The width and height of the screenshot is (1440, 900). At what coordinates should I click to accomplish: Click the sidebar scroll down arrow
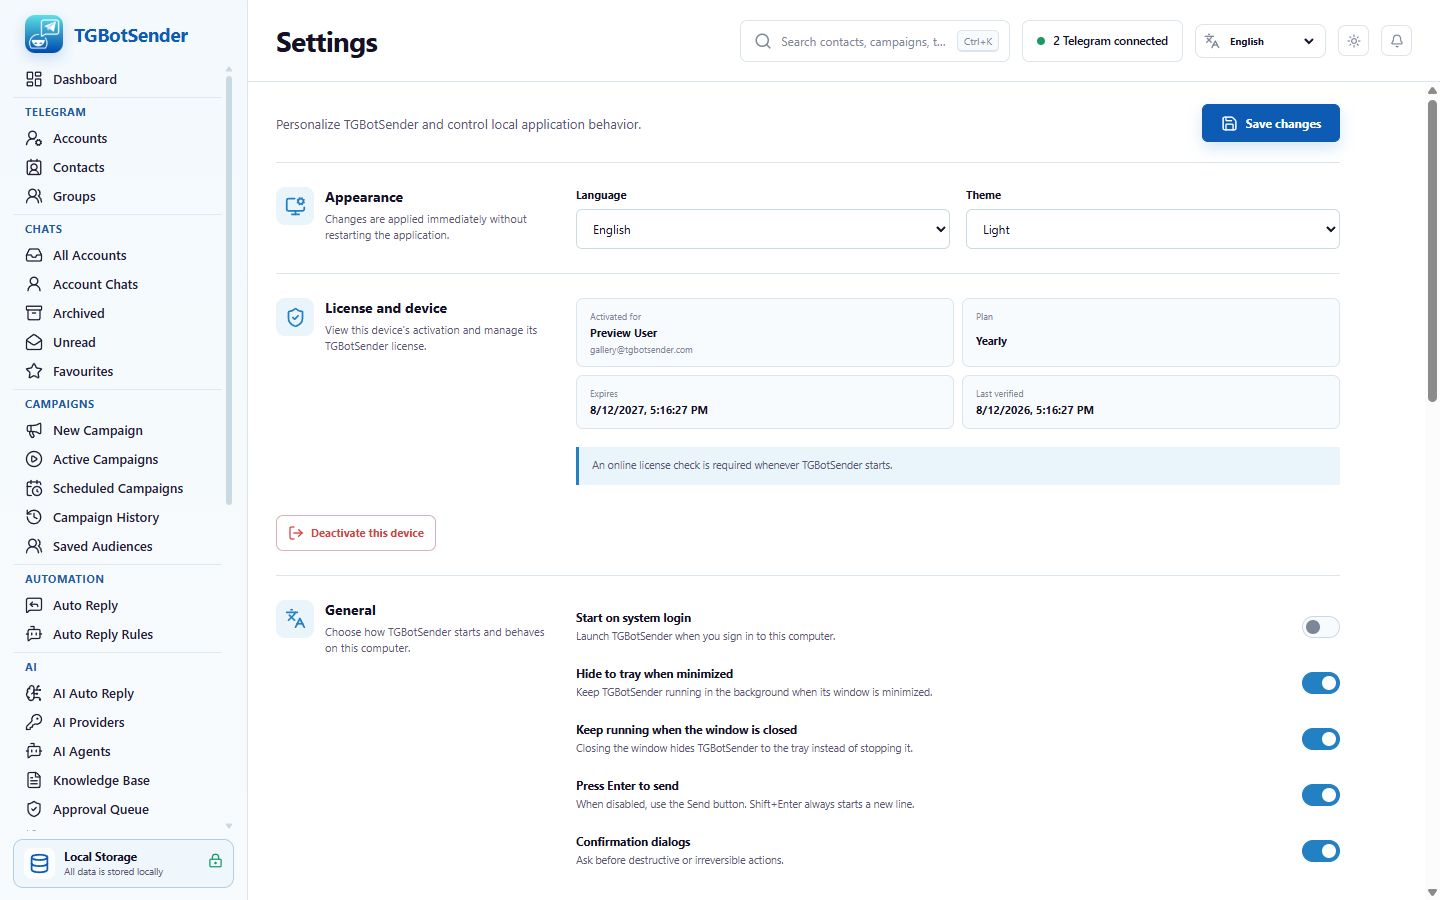pos(229,826)
